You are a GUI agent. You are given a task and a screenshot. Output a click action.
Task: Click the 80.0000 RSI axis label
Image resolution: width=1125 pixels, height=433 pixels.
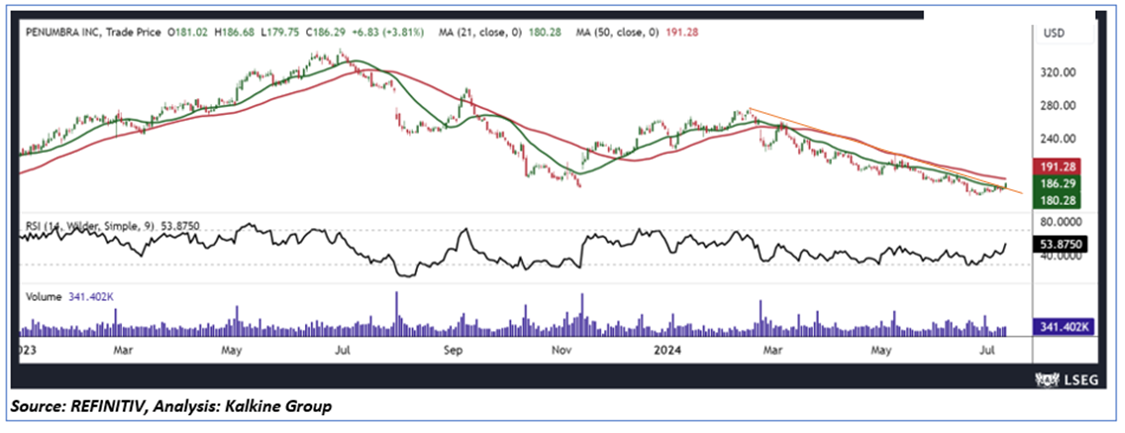click(1060, 224)
